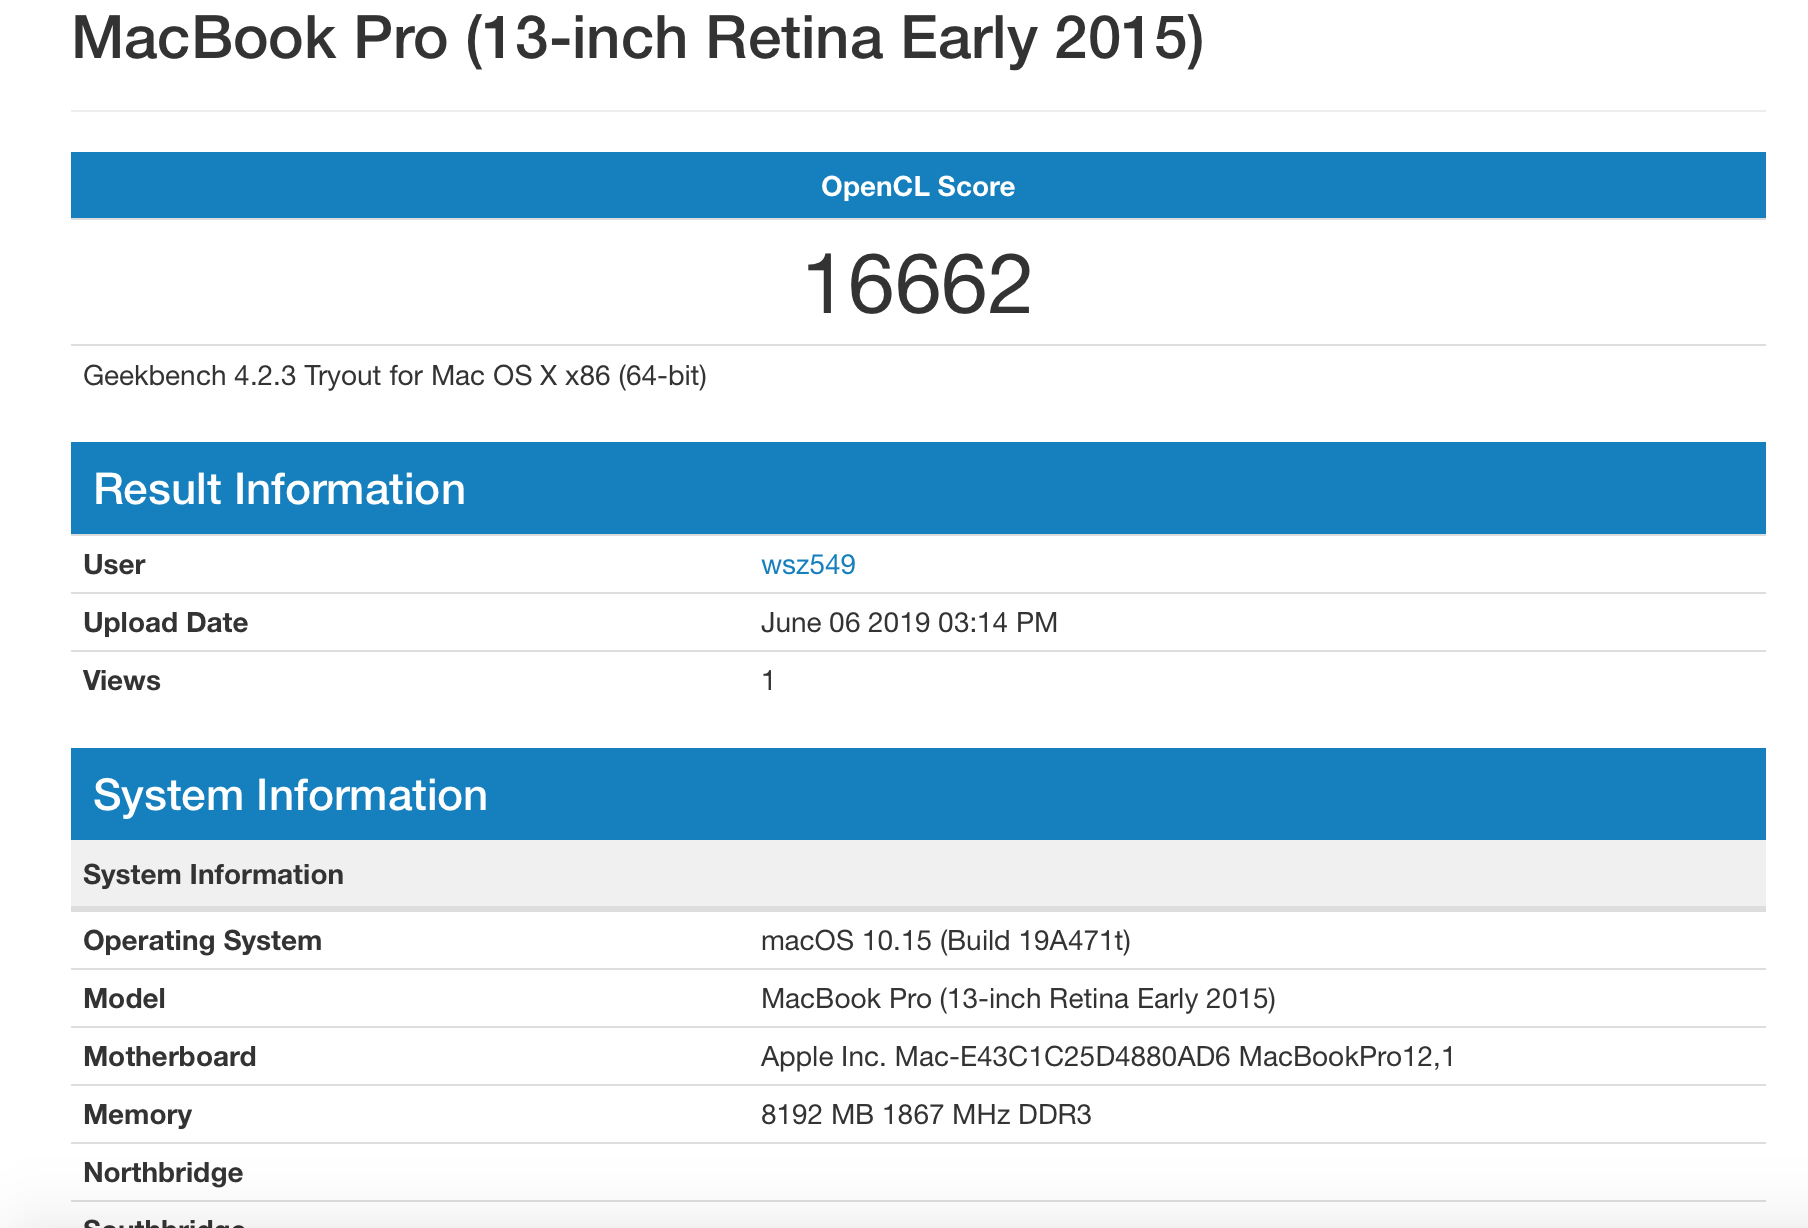Click the Result Information section header
Viewport: 1808px width, 1228px height.
click(918, 489)
